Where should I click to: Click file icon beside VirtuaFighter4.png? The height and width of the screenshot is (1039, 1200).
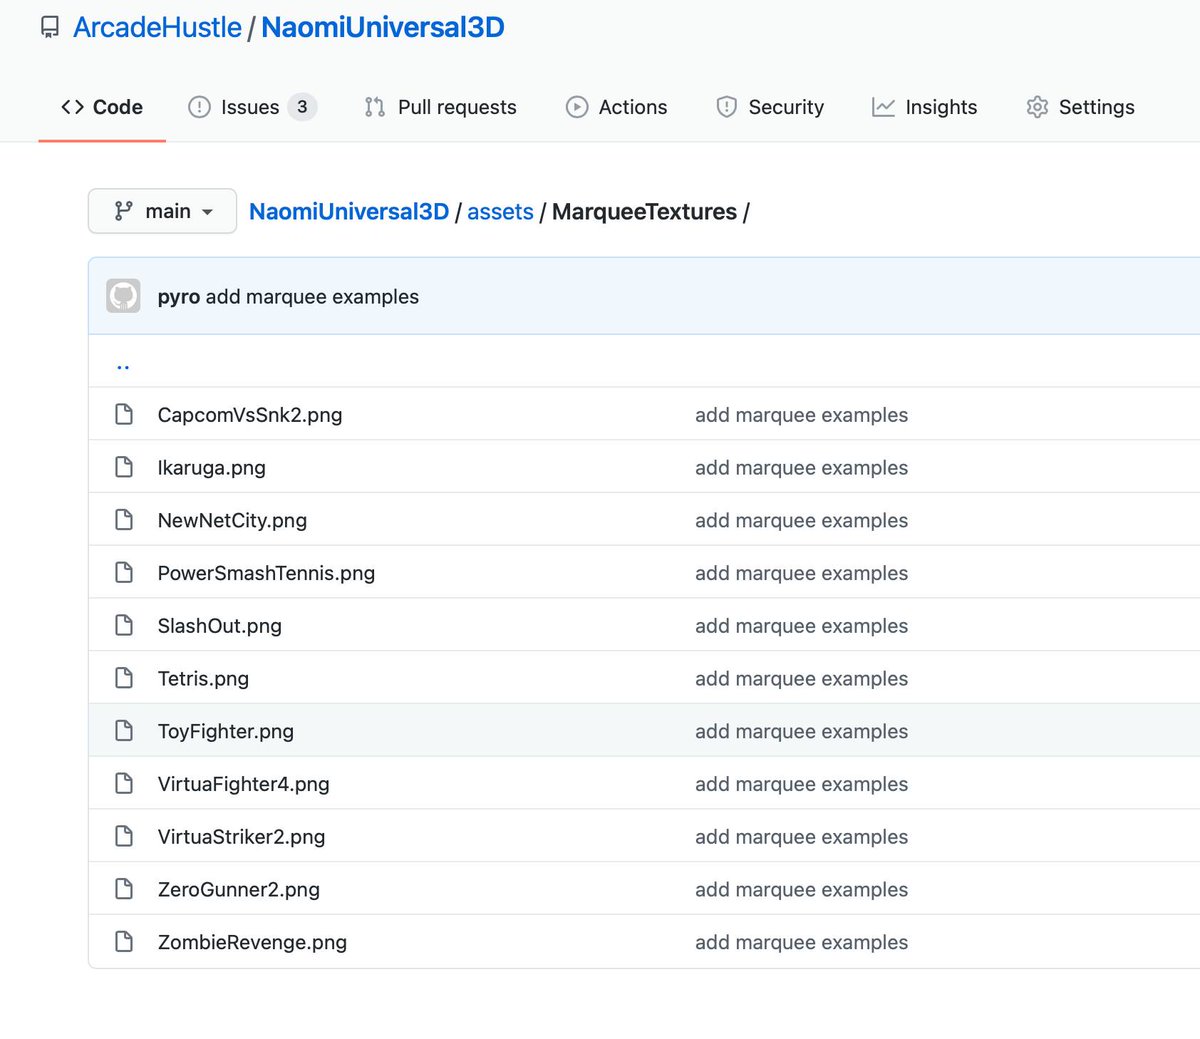click(124, 783)
